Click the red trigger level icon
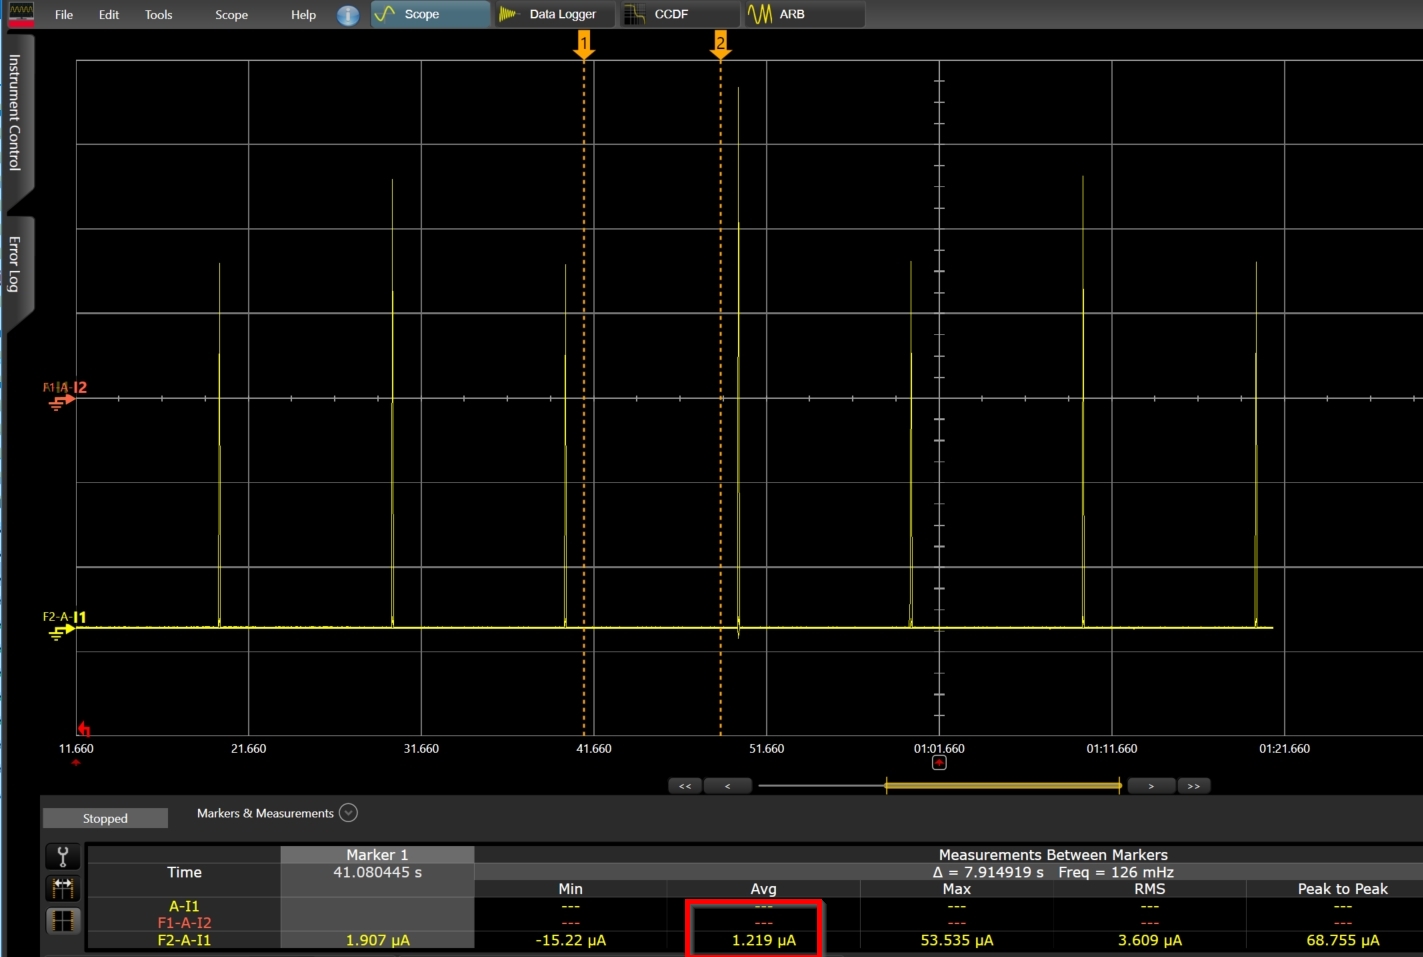This screenshot has width=1423, height=957. pos(84,729)
